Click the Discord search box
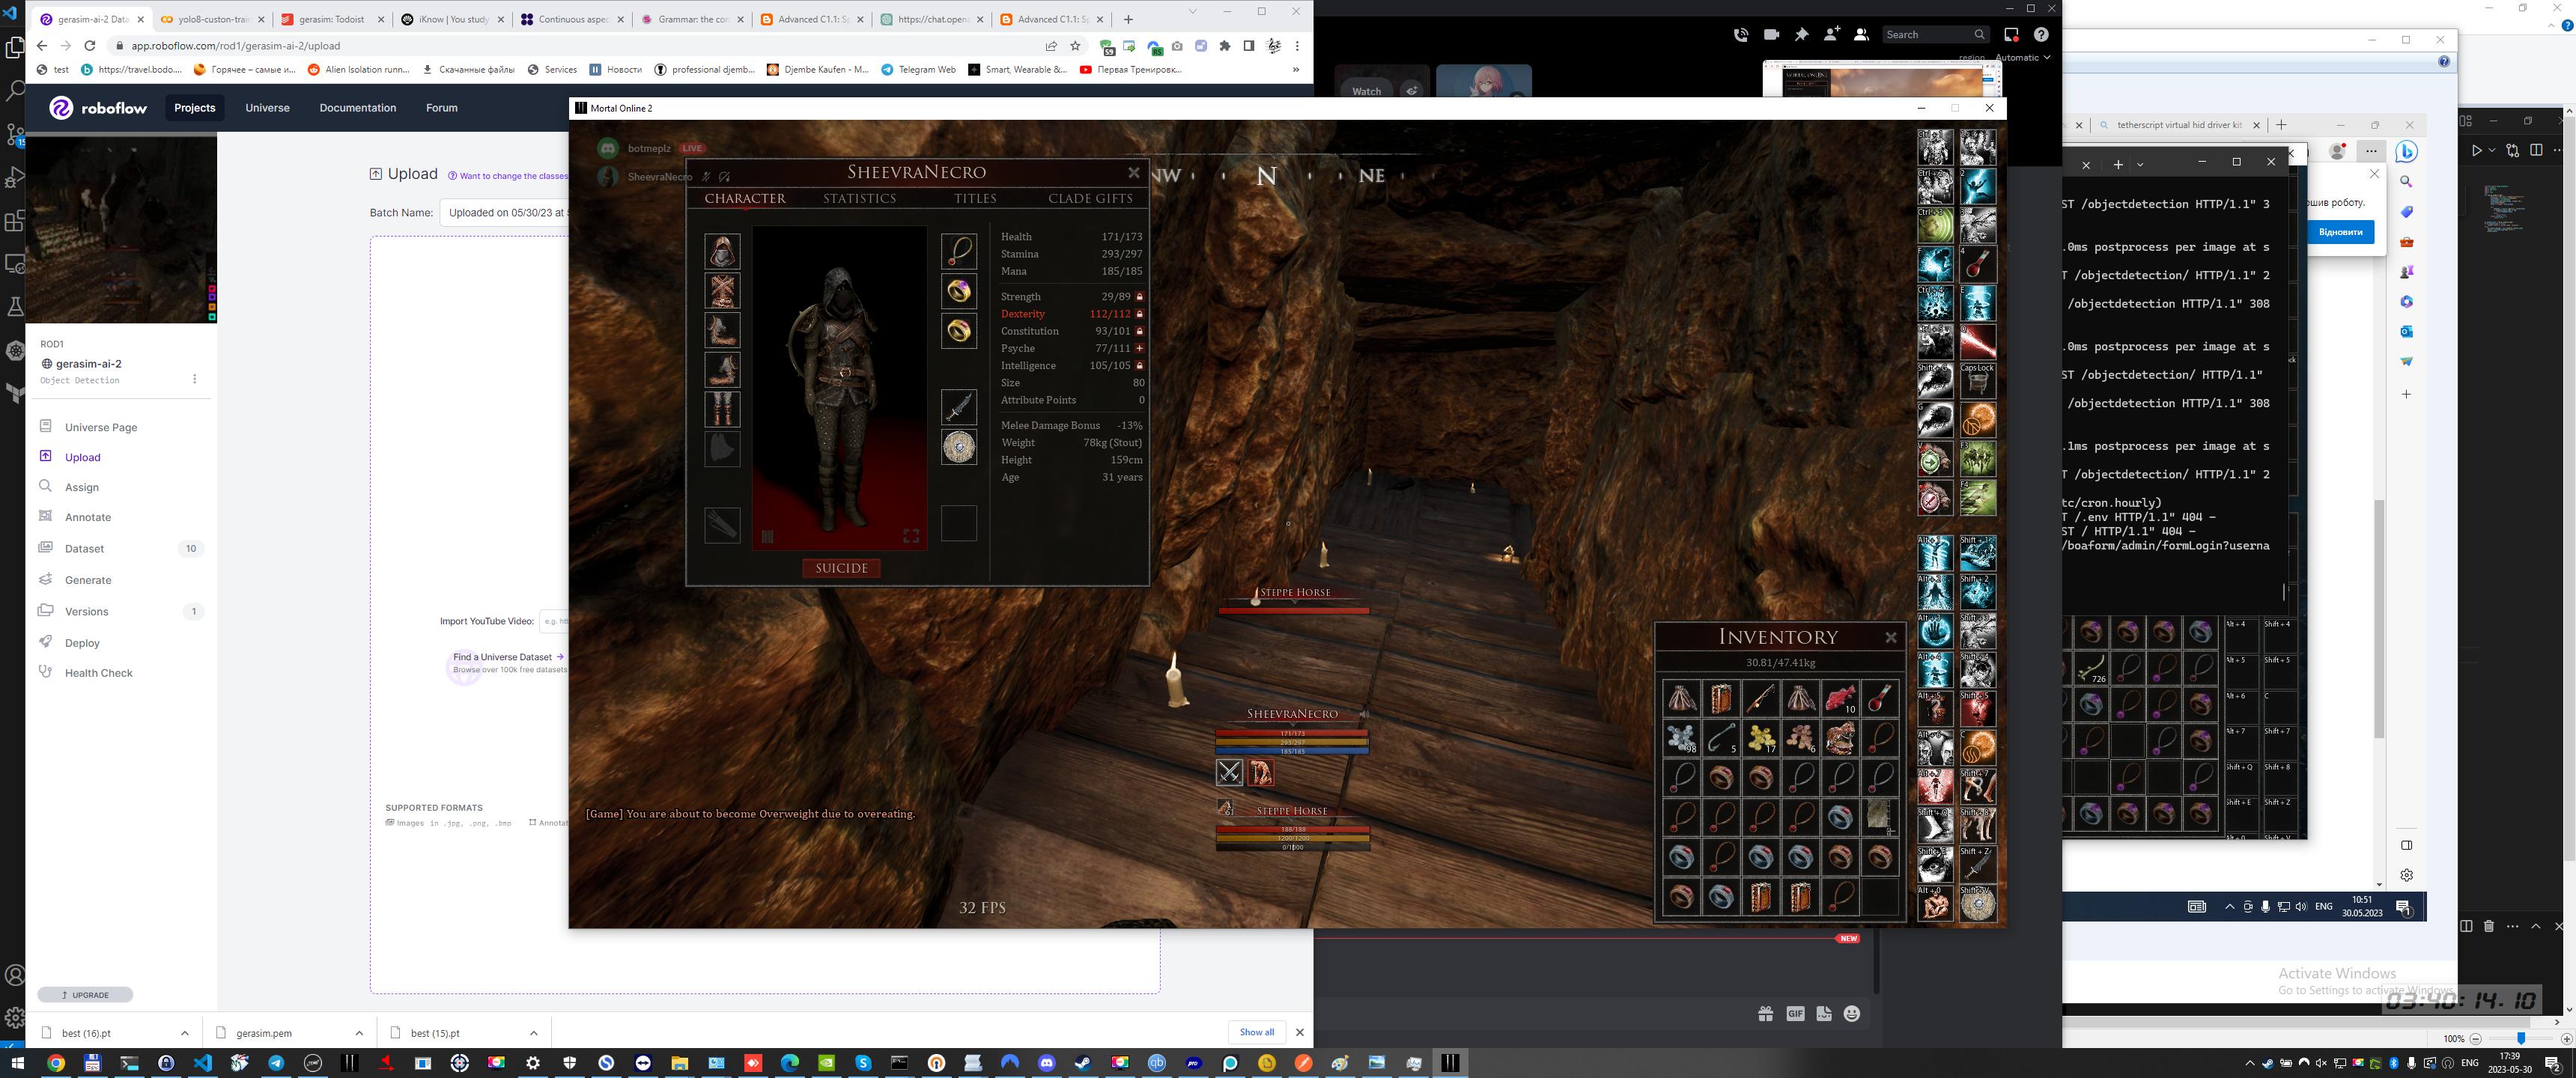 tap(1935, 34)
